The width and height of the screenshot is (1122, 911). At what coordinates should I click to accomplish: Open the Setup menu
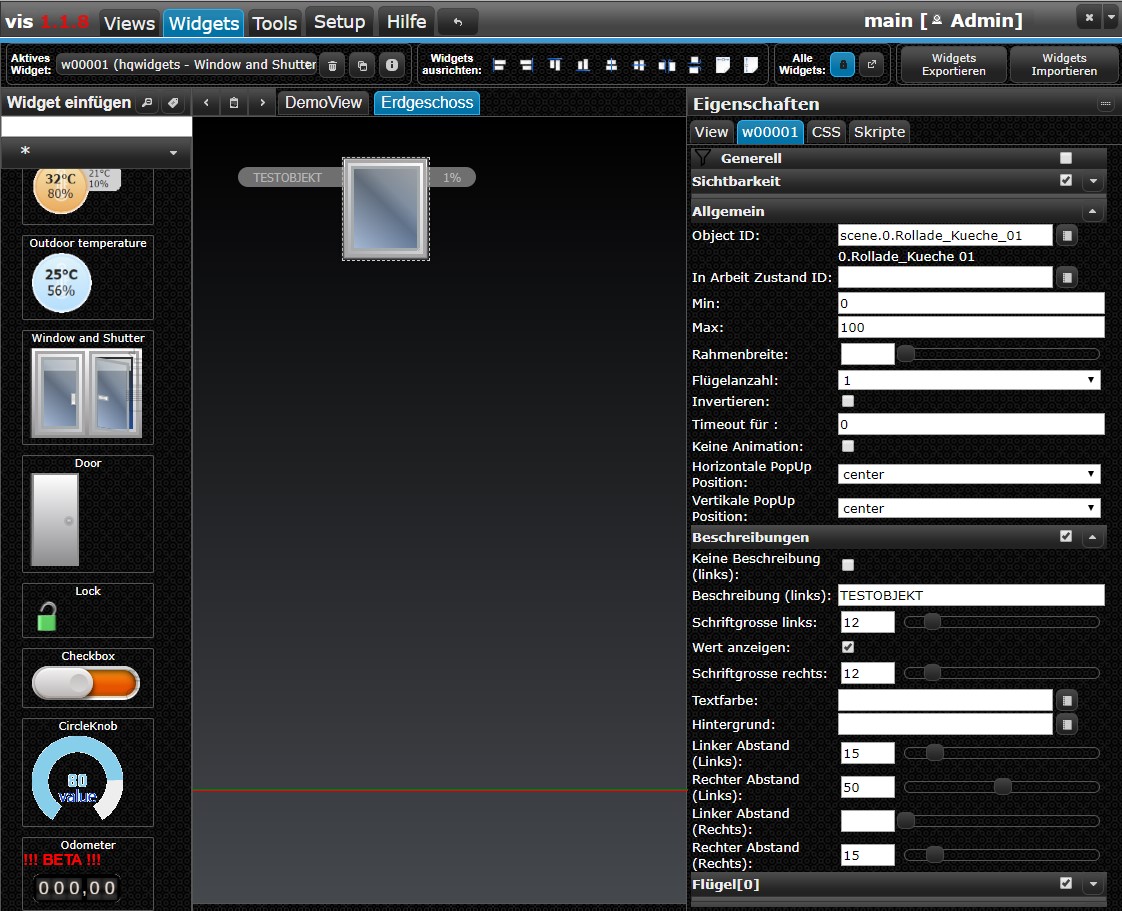pyautogui.click(x=339, y=22)
